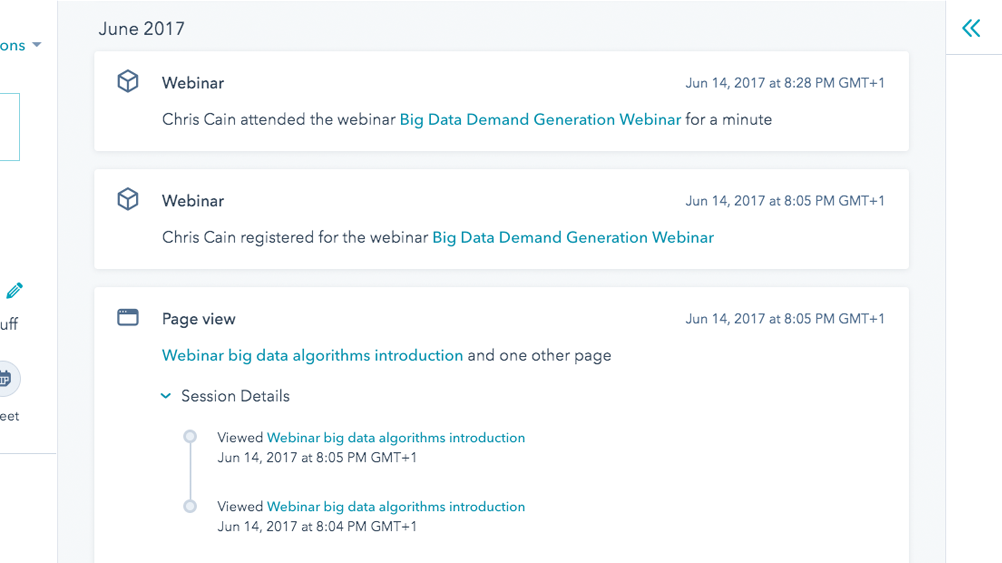Open page link viewed at 8:05 PM in session

point(396,438)
